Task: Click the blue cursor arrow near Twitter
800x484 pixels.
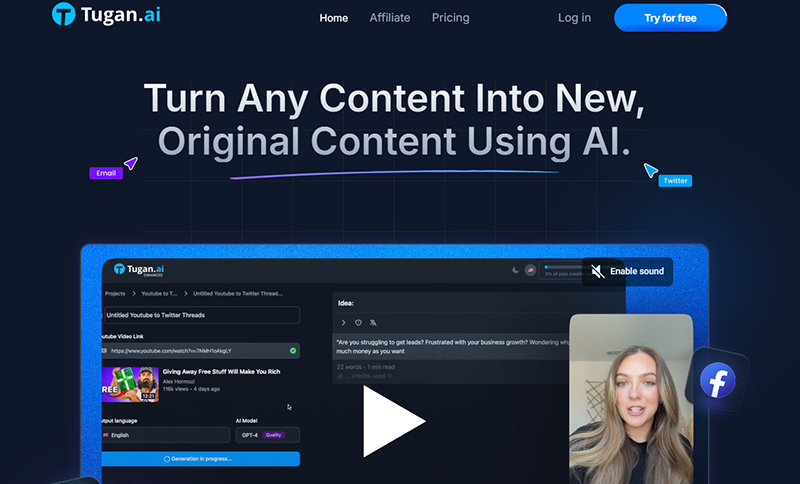Action: click(650, 170)
